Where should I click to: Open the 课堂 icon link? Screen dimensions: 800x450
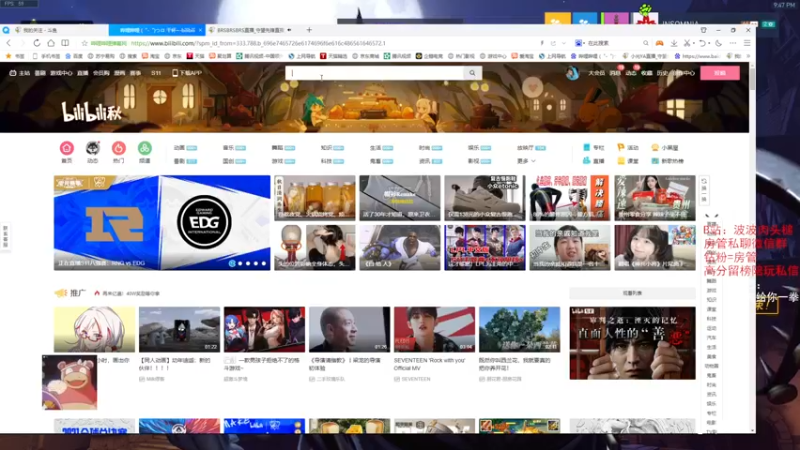(x=628, y=161)
